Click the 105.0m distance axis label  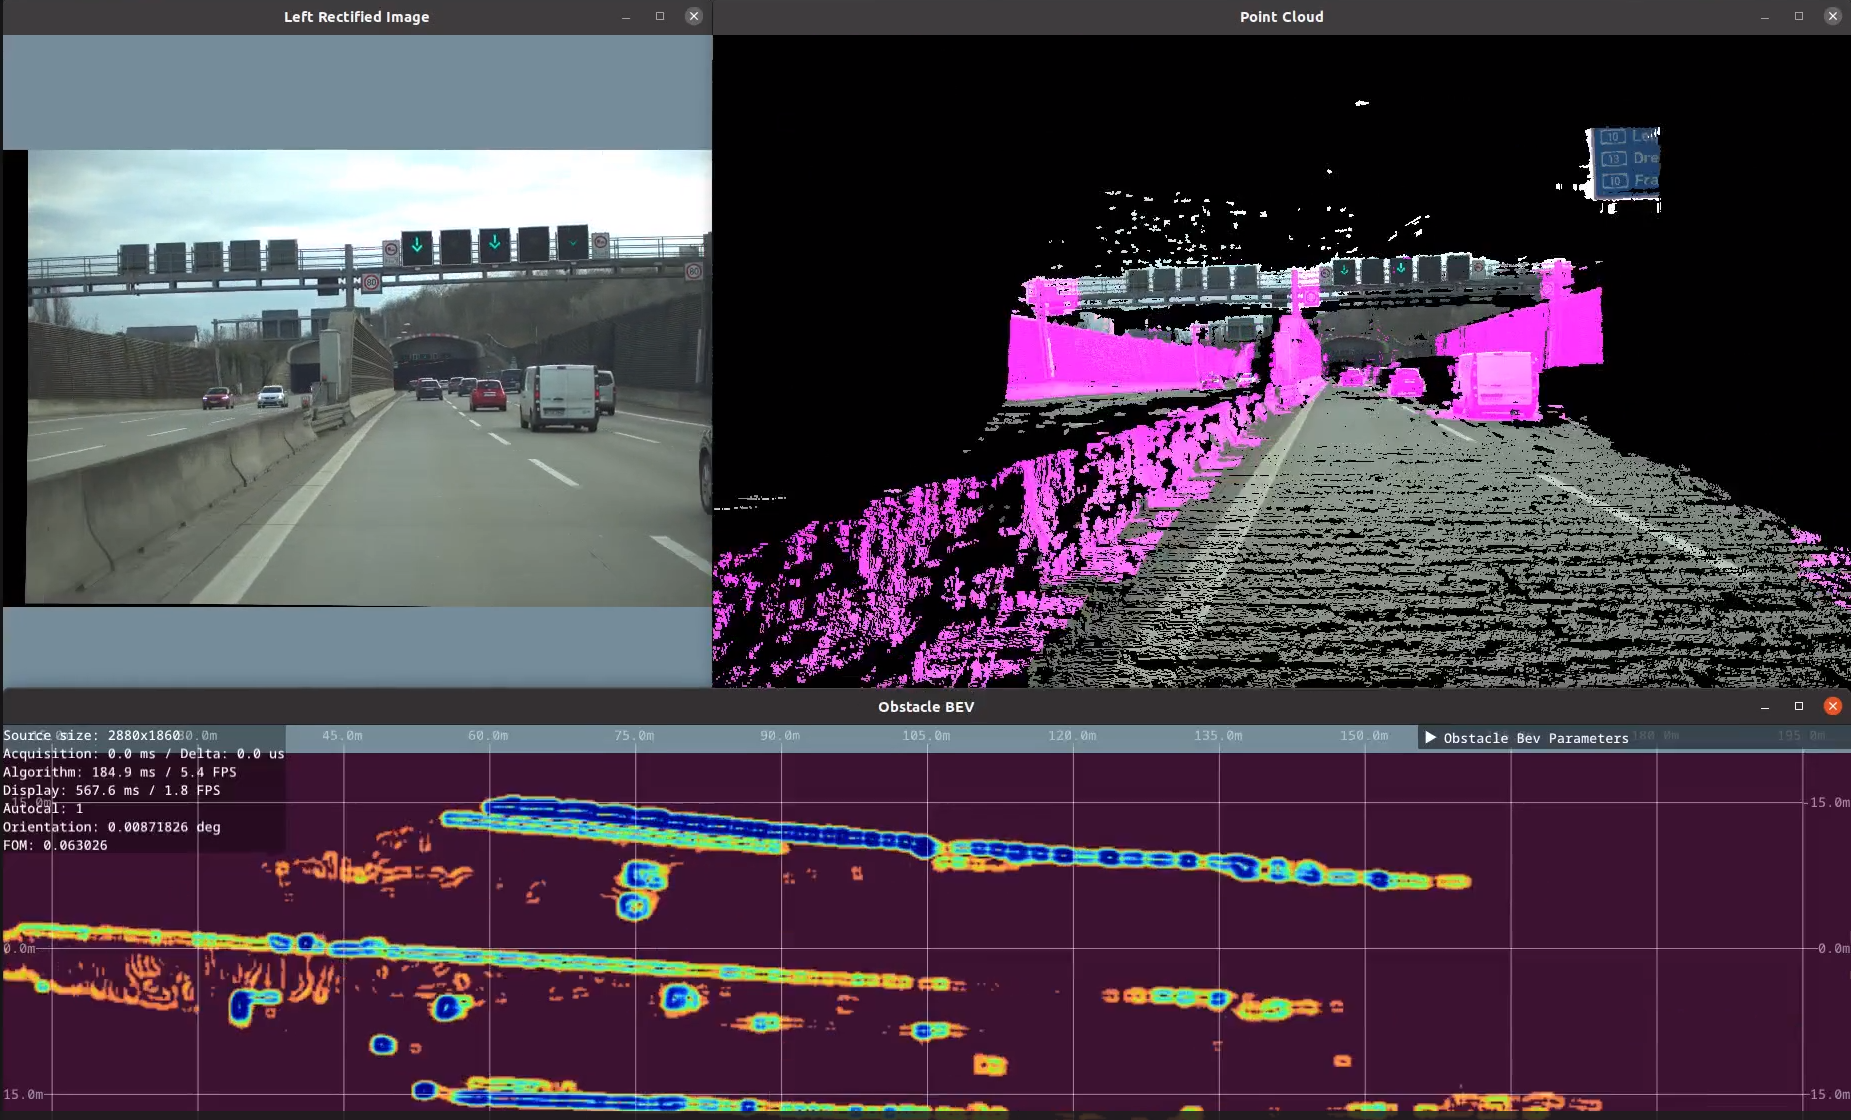pos(926,735)
